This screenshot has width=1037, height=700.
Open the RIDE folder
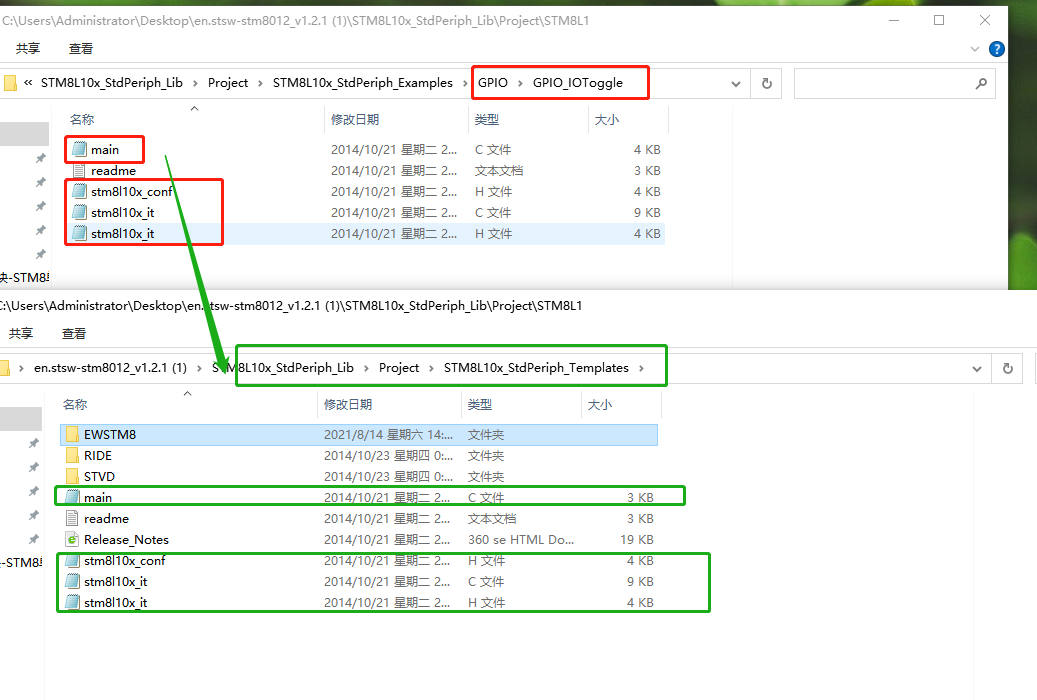tap(95, 455)
